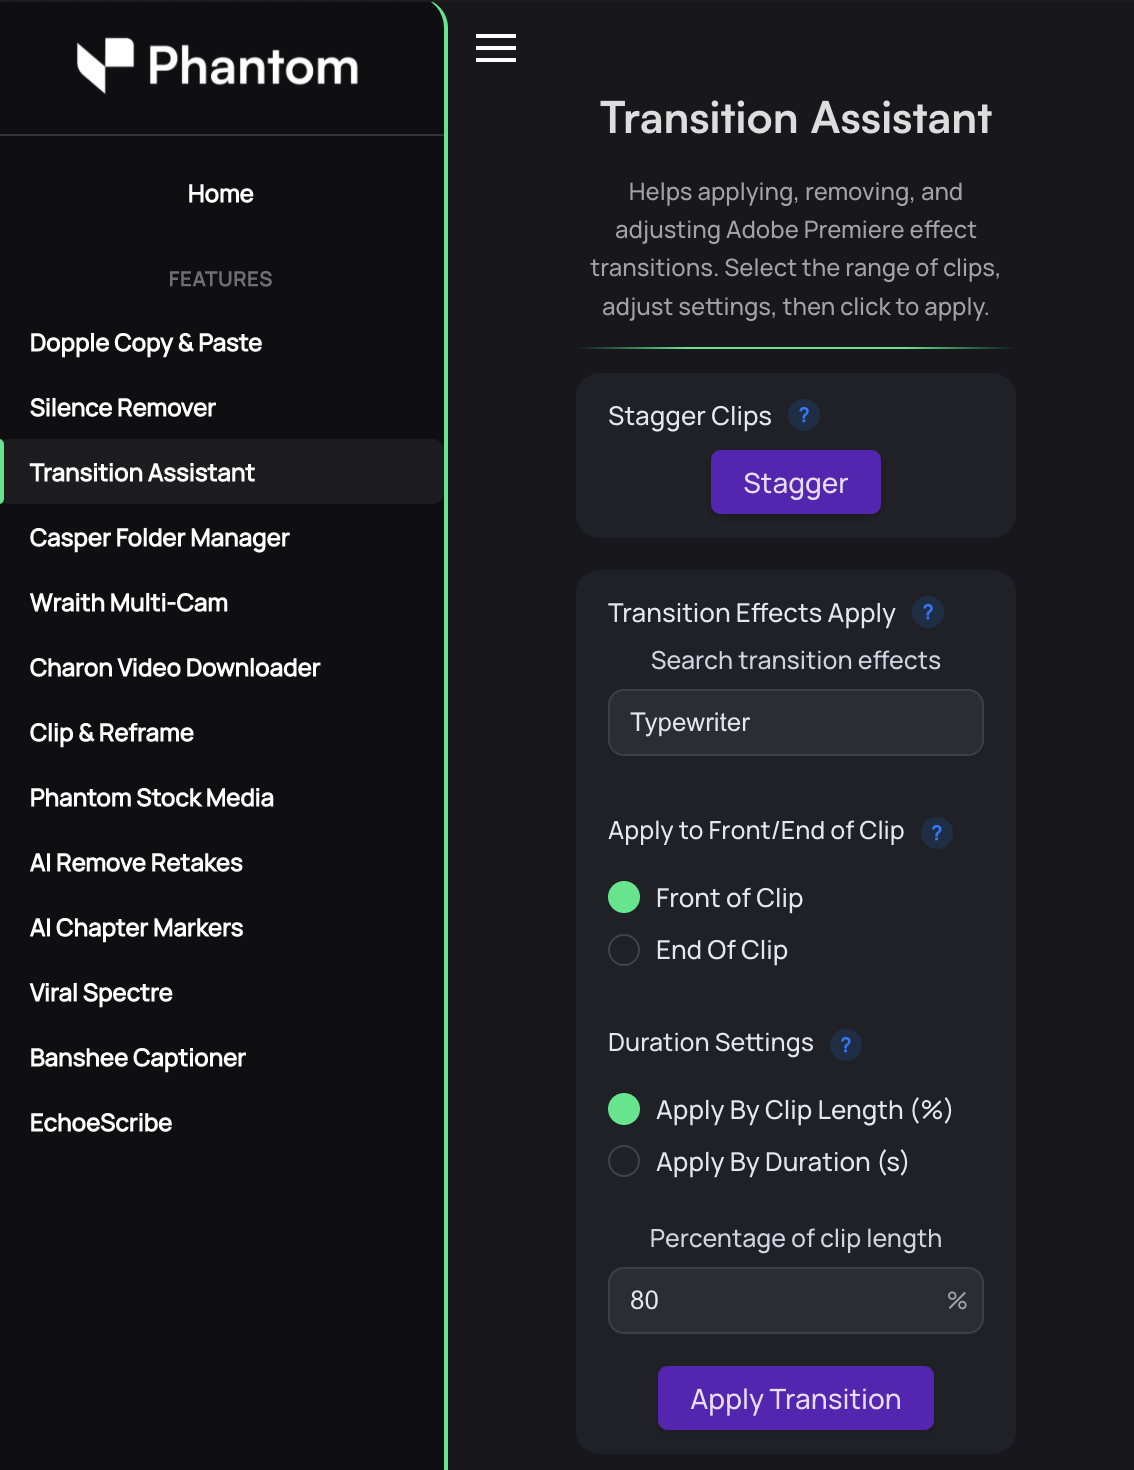This screenshot has width=1134, height=1470.
Task: Open Charon Video Downloader
Action: [x=175, y=667]
